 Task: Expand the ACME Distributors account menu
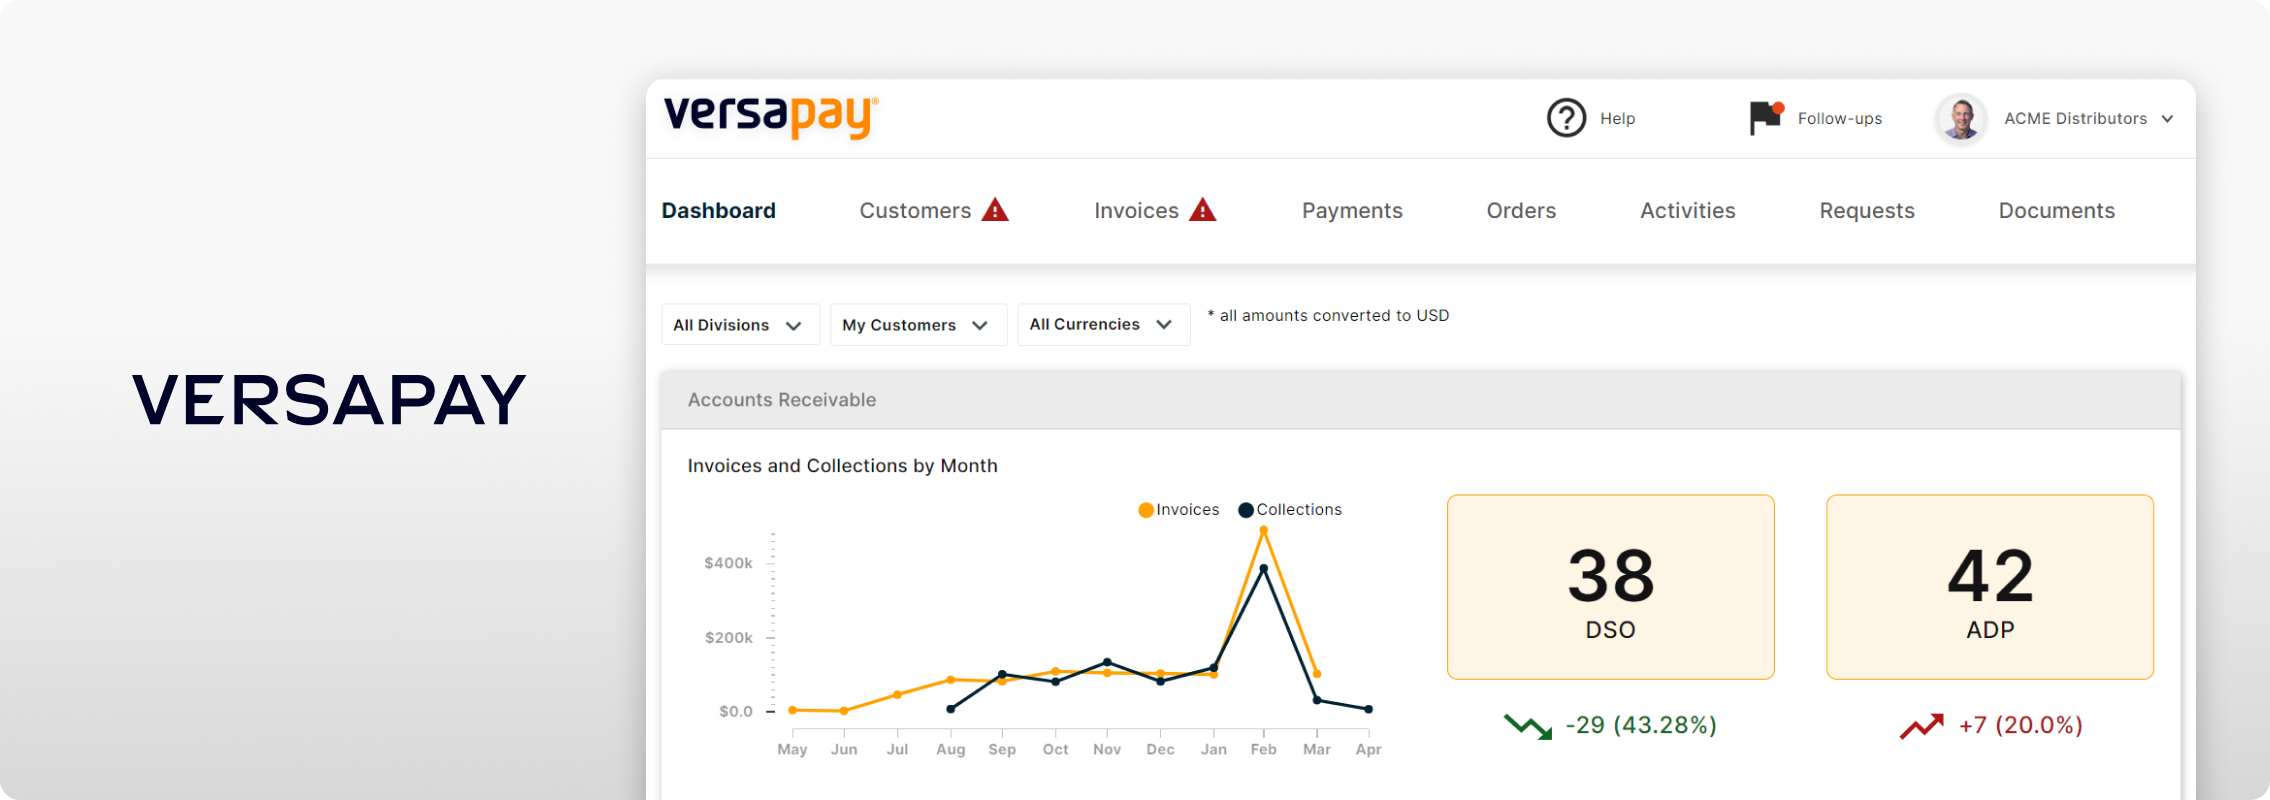tap(2088, 119)
